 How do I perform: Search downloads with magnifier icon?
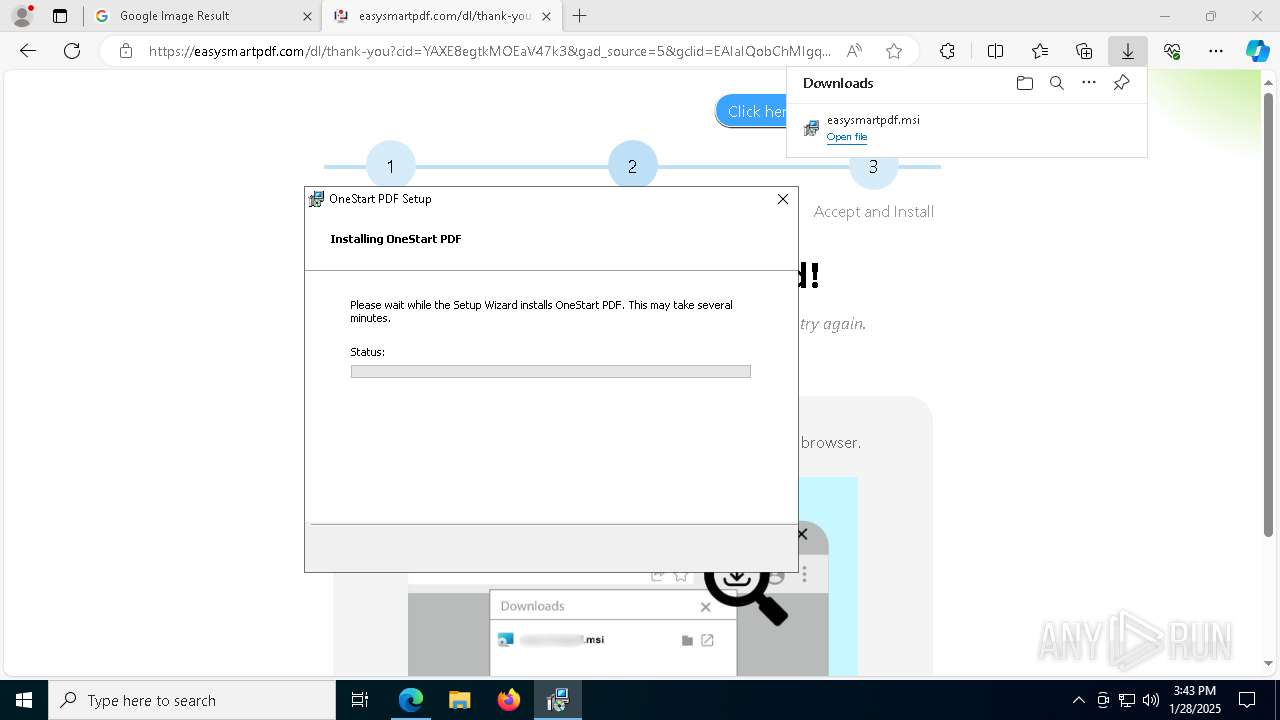1056,83
